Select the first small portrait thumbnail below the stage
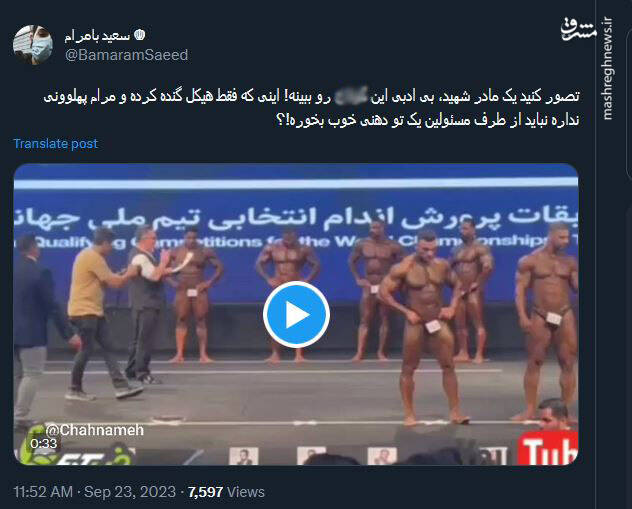This screenshot has width=632, height=509. click(x=243, y=456)
